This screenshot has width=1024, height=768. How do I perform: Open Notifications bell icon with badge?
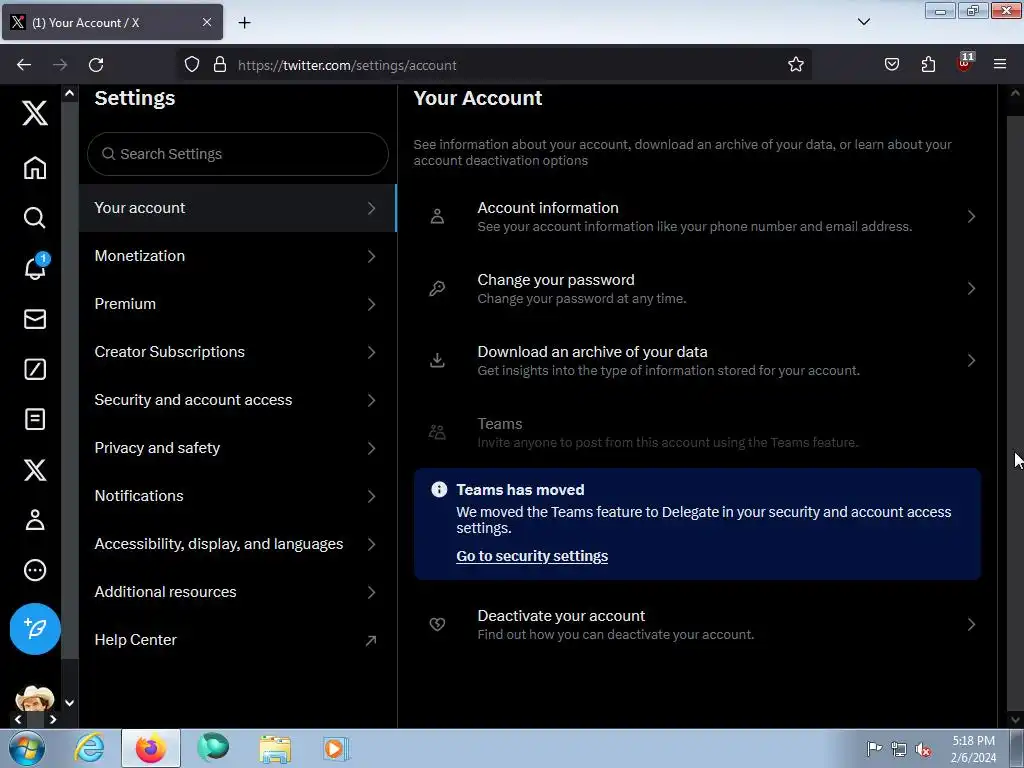tap(35, 268)
